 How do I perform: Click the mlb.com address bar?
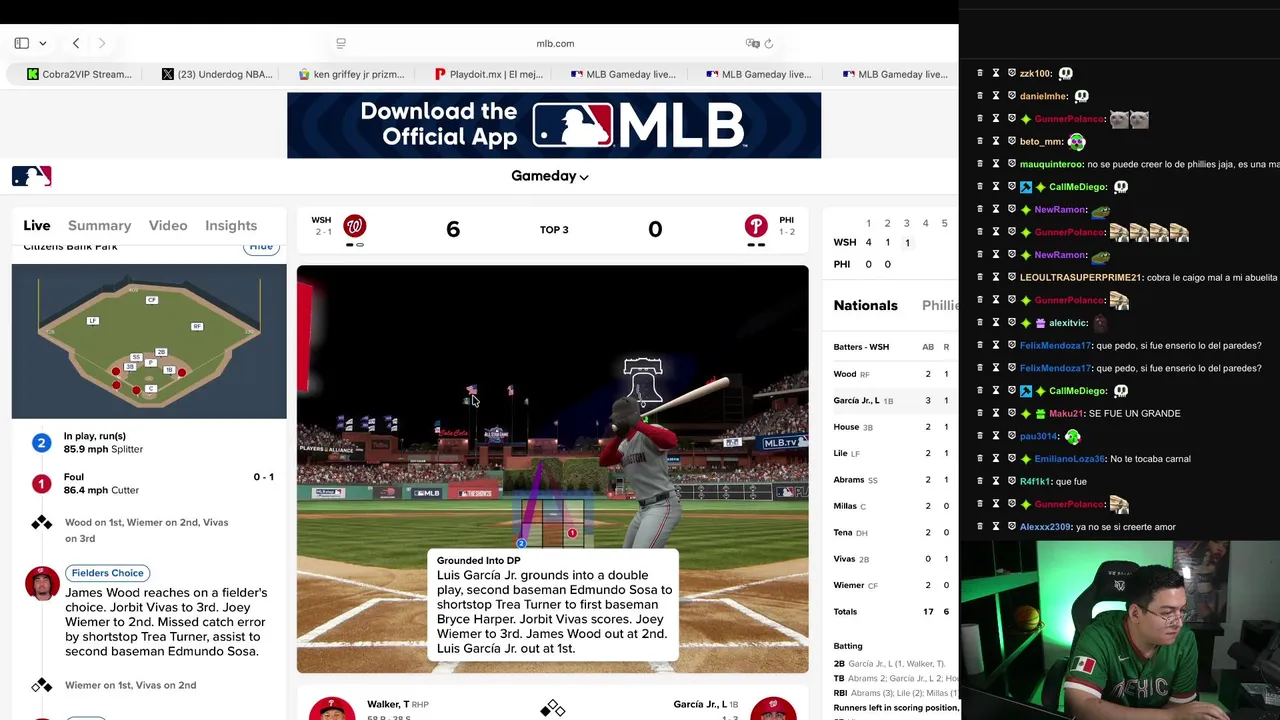click(x=555, y=43)
